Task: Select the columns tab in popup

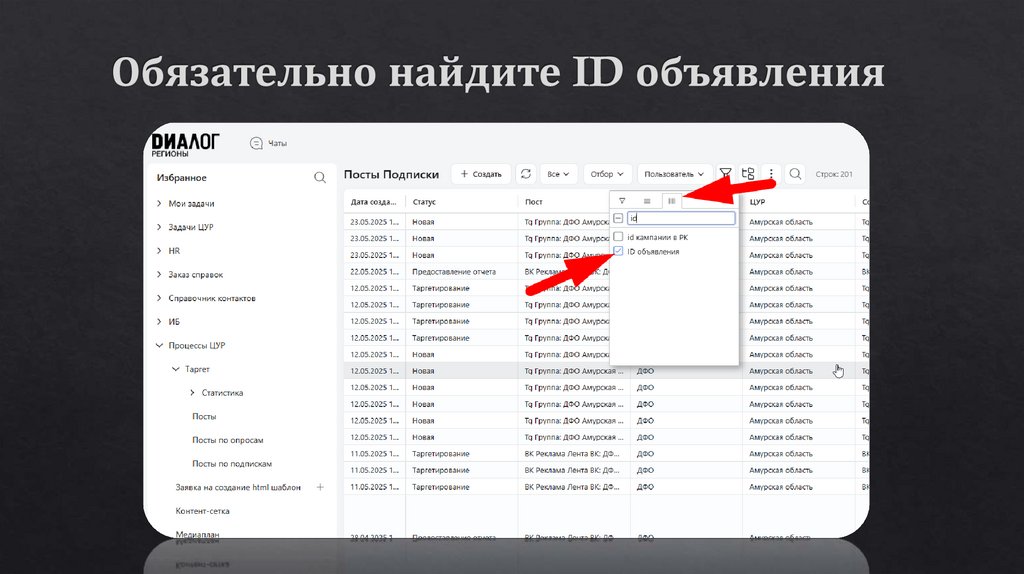Action: point(671,201)
